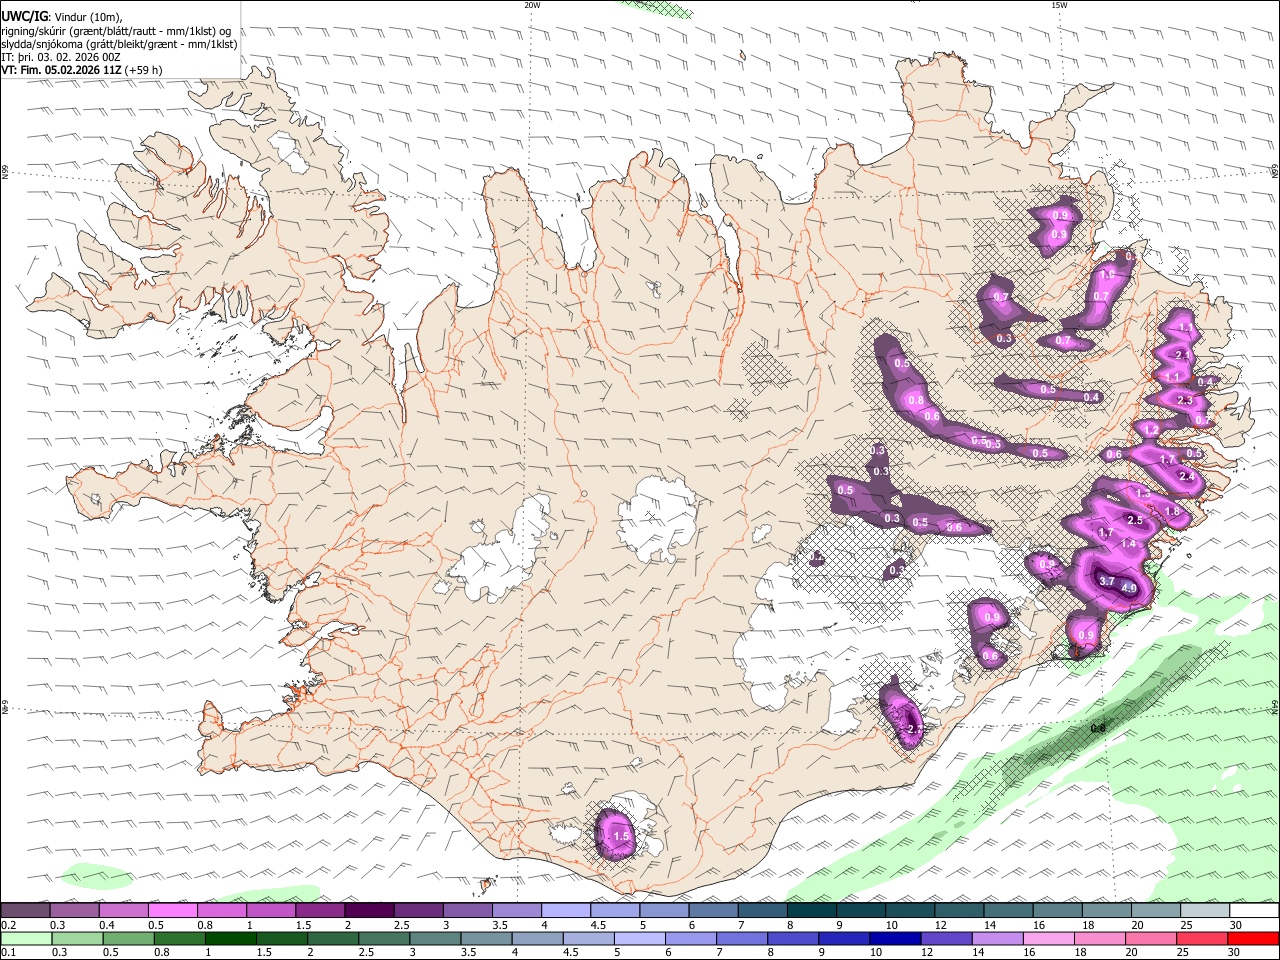Click the bright magenta 0.5 swatch in top legend
The image size is (1280, 960).
coord(172,911)
